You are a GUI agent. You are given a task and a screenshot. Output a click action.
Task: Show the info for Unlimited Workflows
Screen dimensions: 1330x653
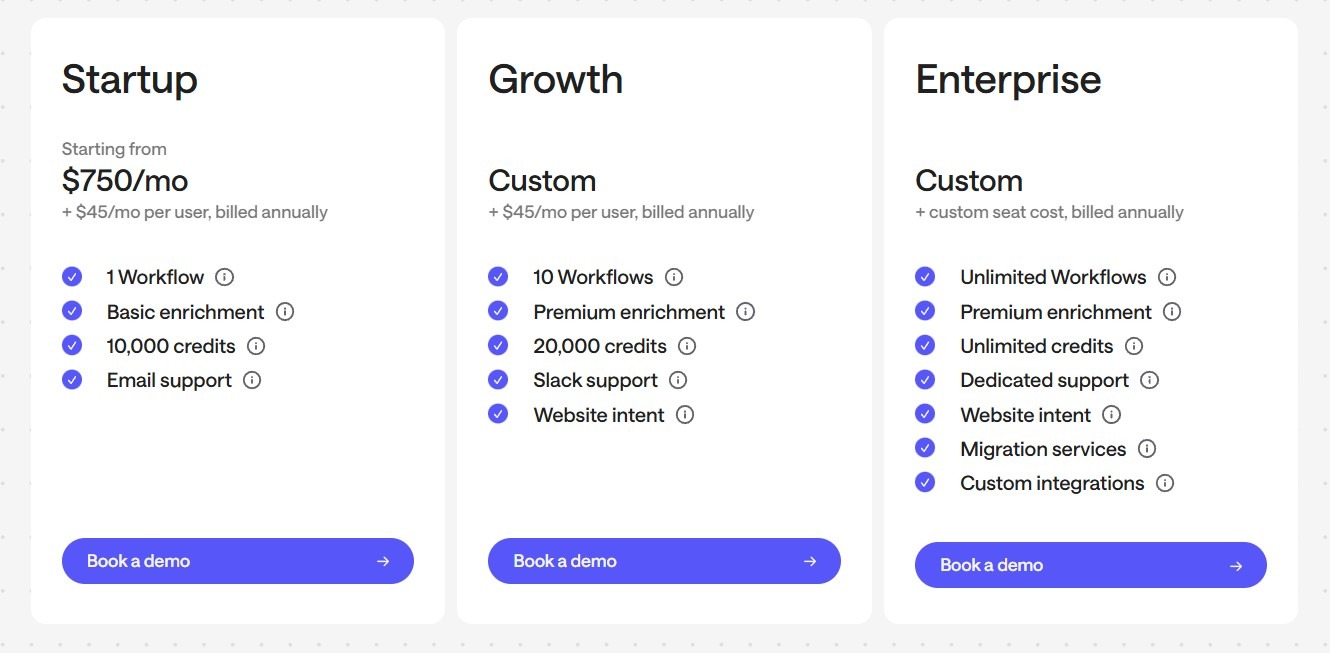pos(1167,277)
